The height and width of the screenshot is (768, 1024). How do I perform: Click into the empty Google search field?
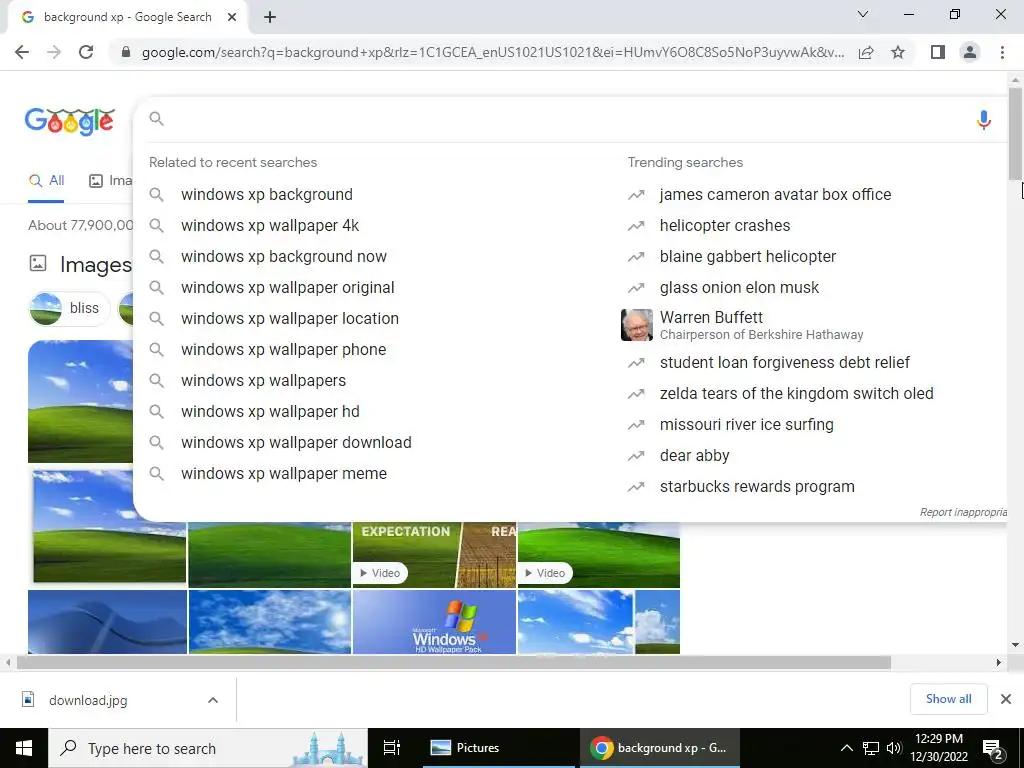[567, 119]
